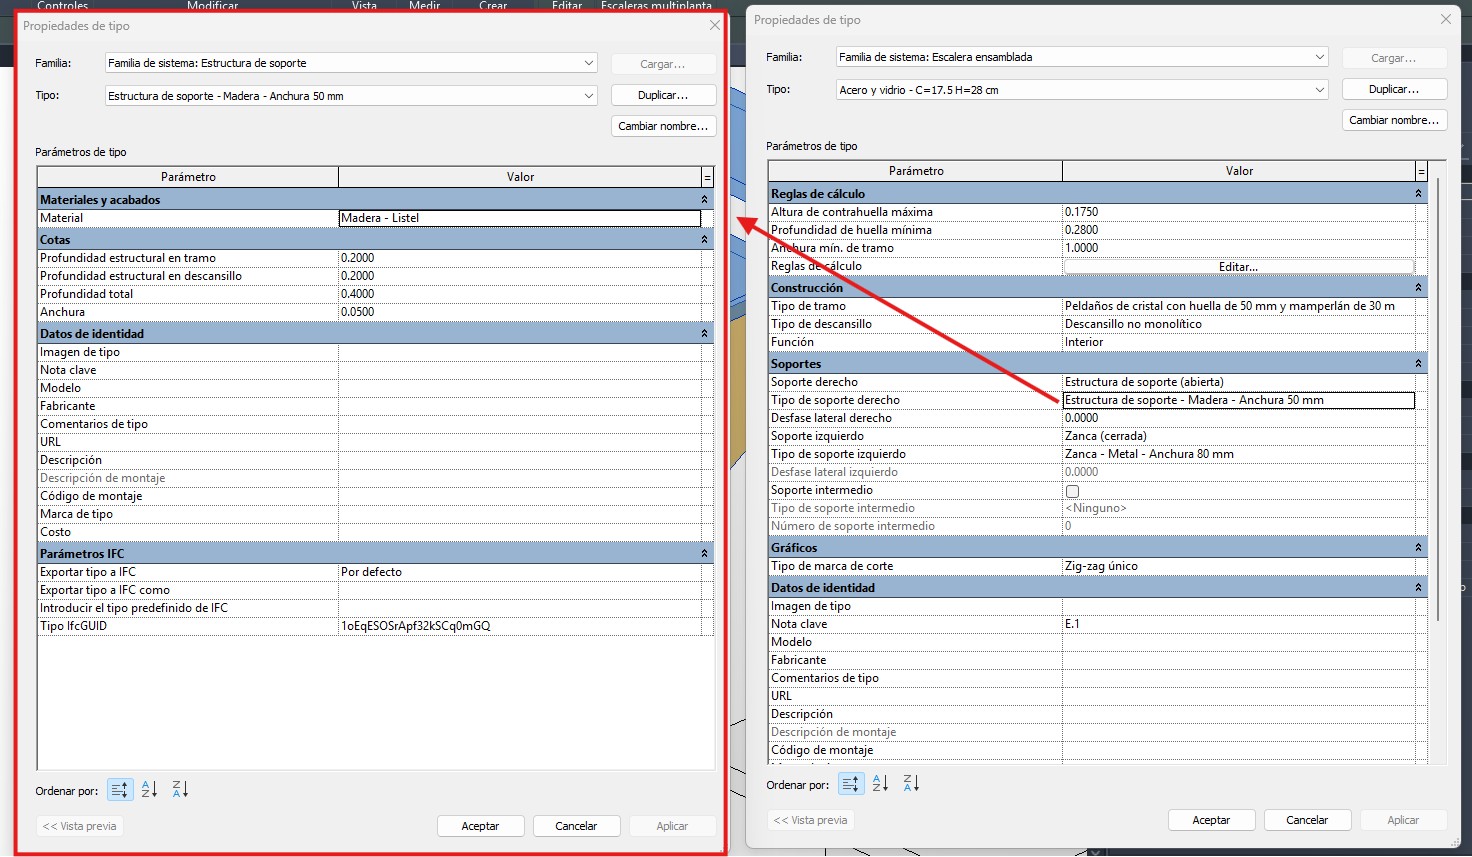Sort parameters Z-A in Escalera ensamblada dialog
The width and height of the screenshot is (1472, 857).
point(911,784)
